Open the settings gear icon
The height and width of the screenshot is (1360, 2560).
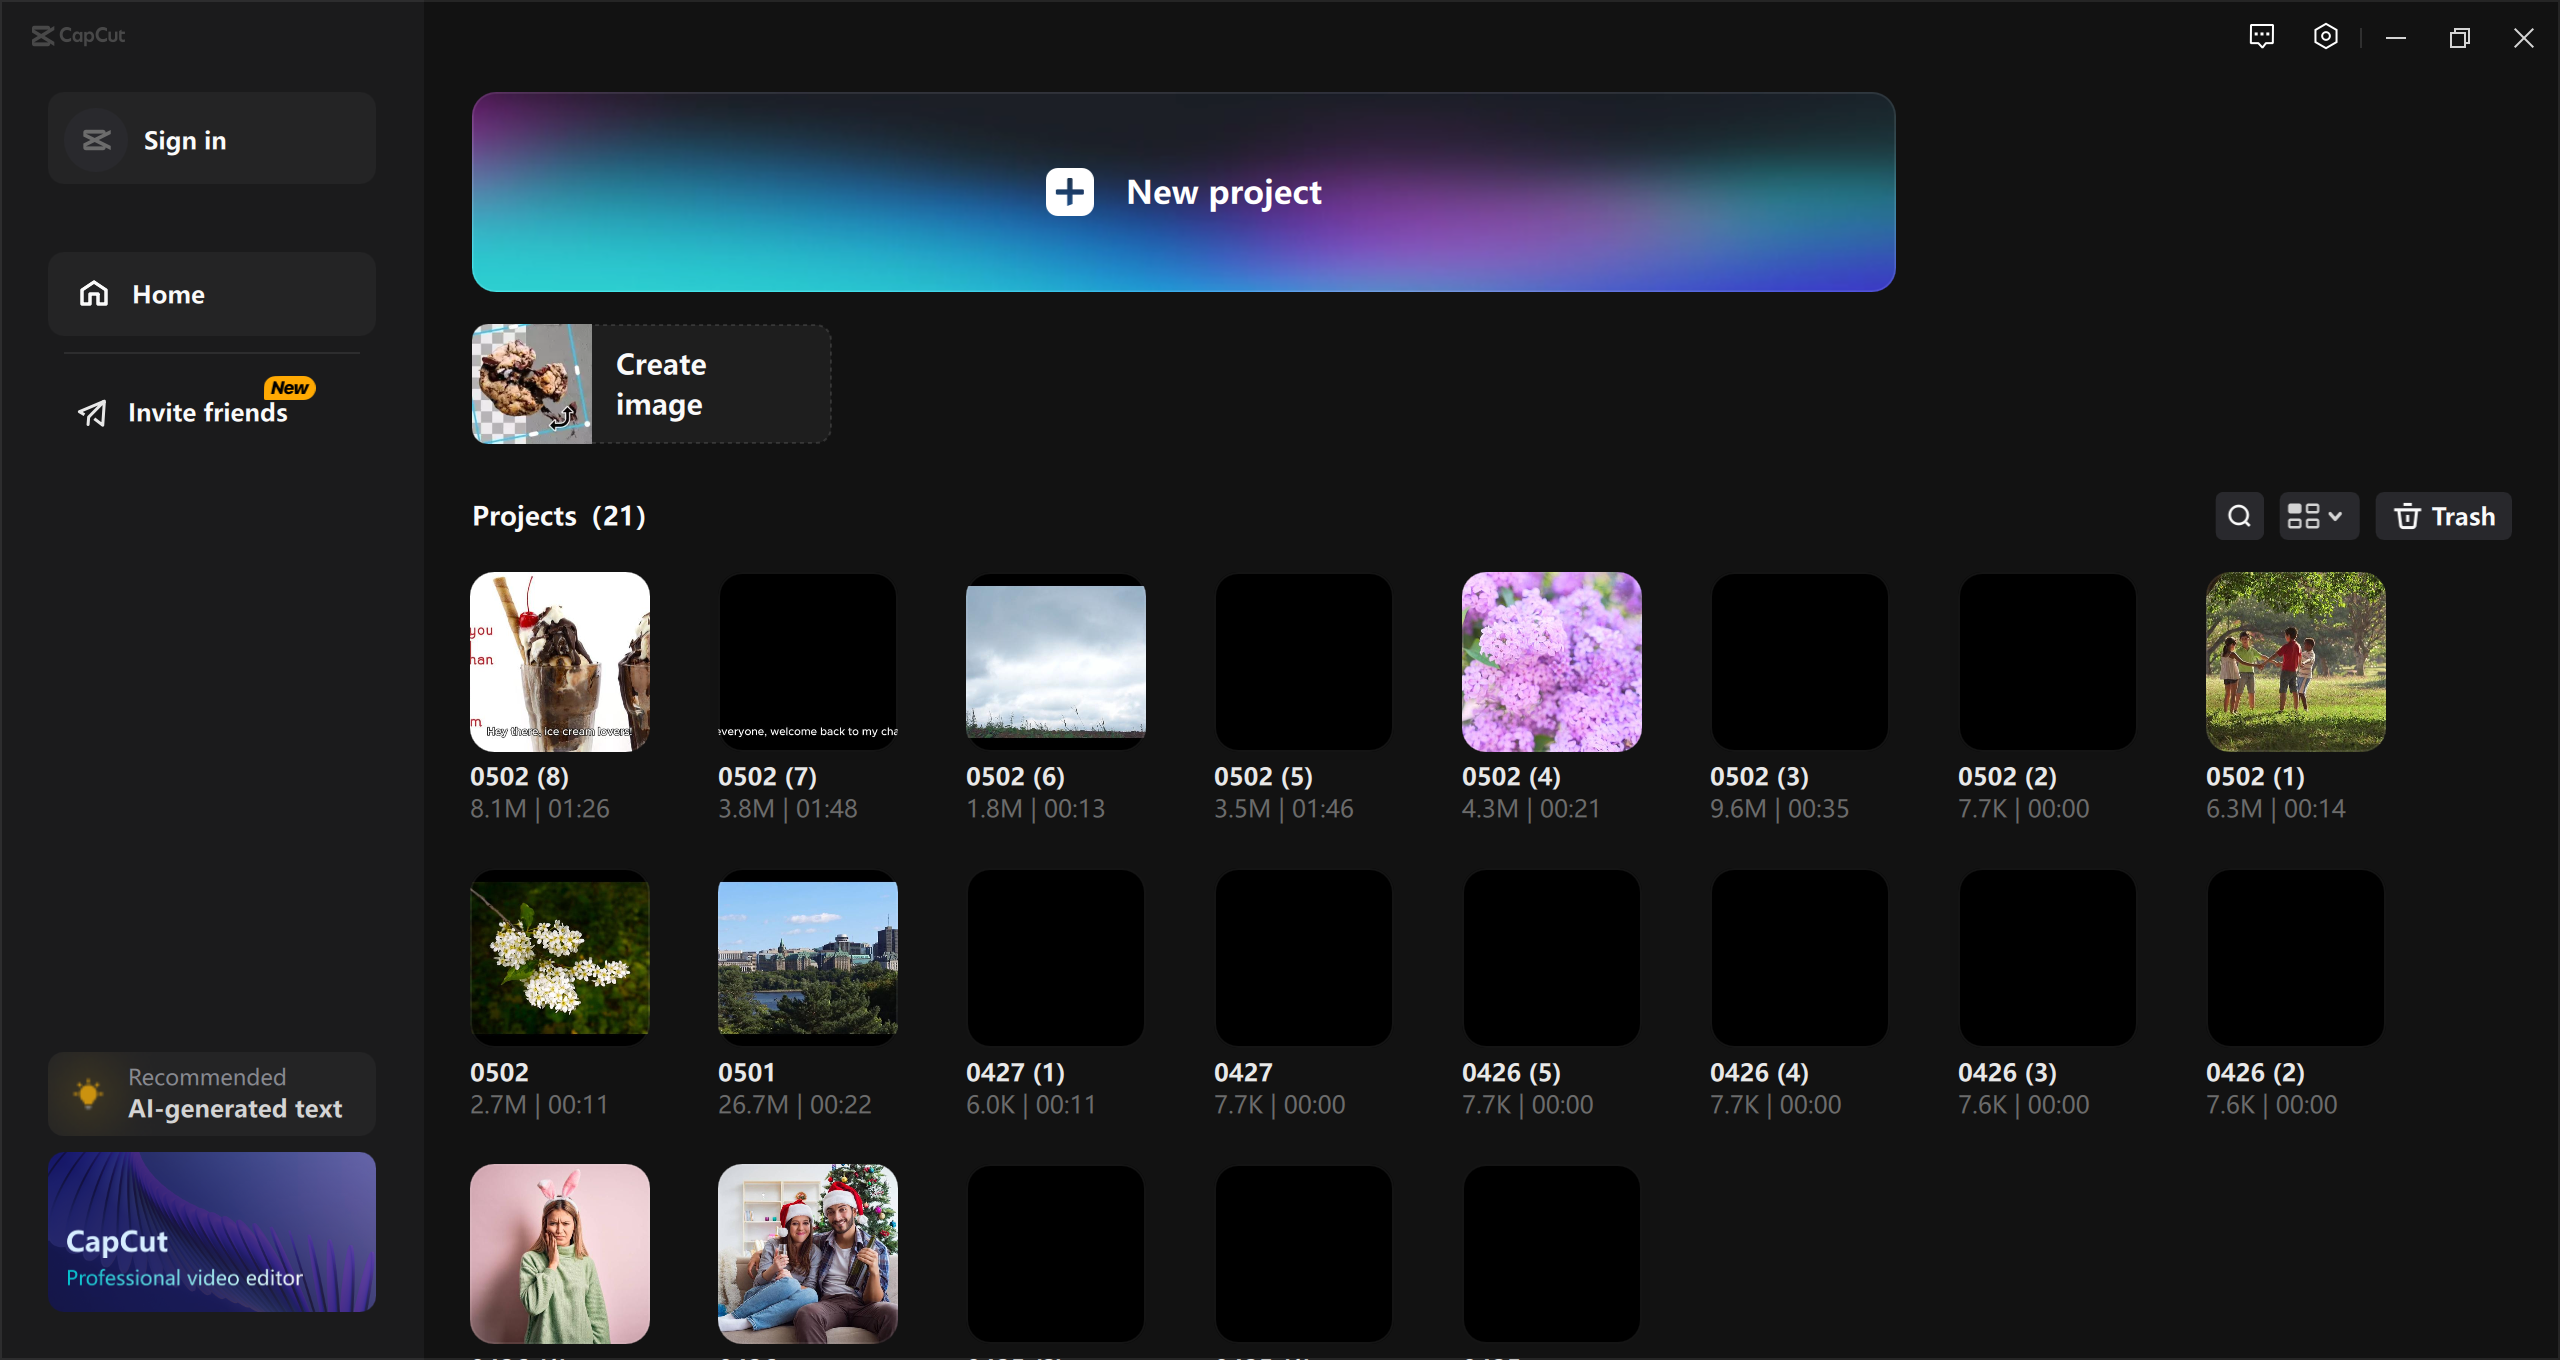coord(2325,36)
